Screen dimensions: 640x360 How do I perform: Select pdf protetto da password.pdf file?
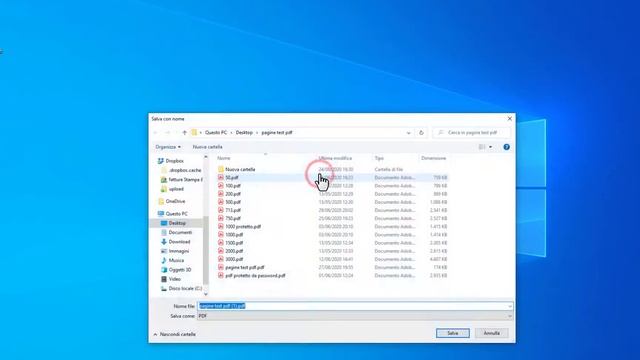point(255,276)
